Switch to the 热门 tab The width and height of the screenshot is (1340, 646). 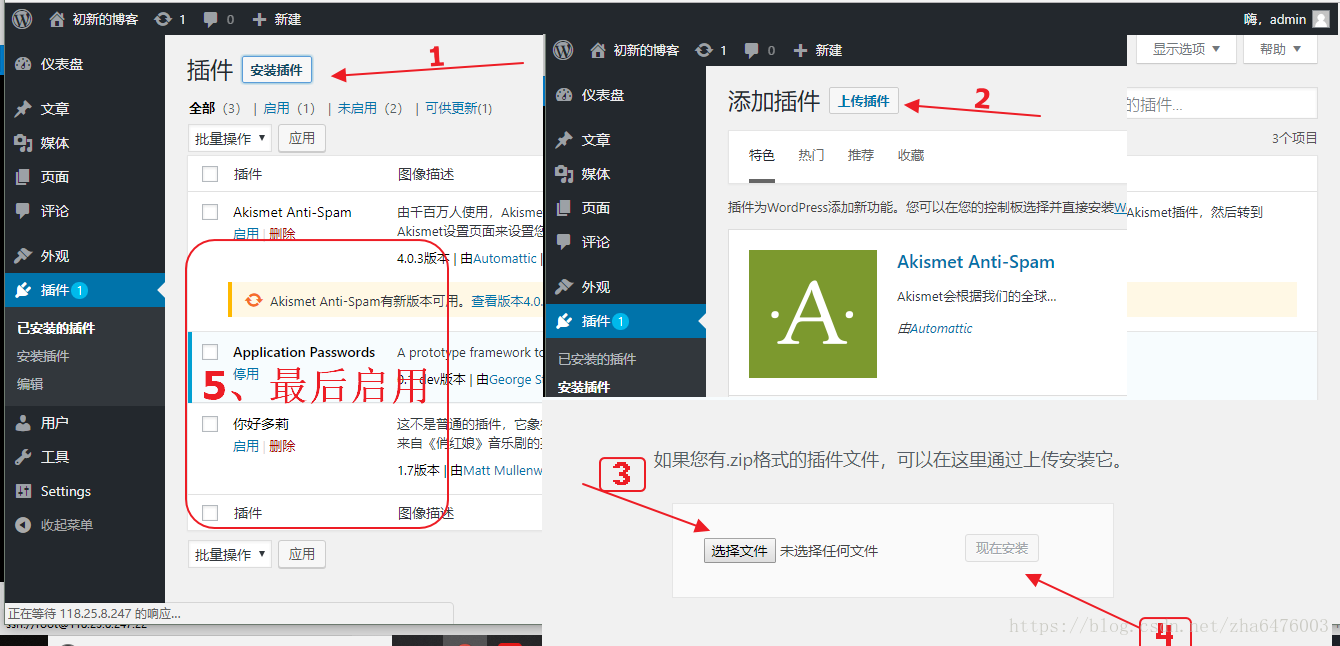pyautogui.click(x=811, y=155)
